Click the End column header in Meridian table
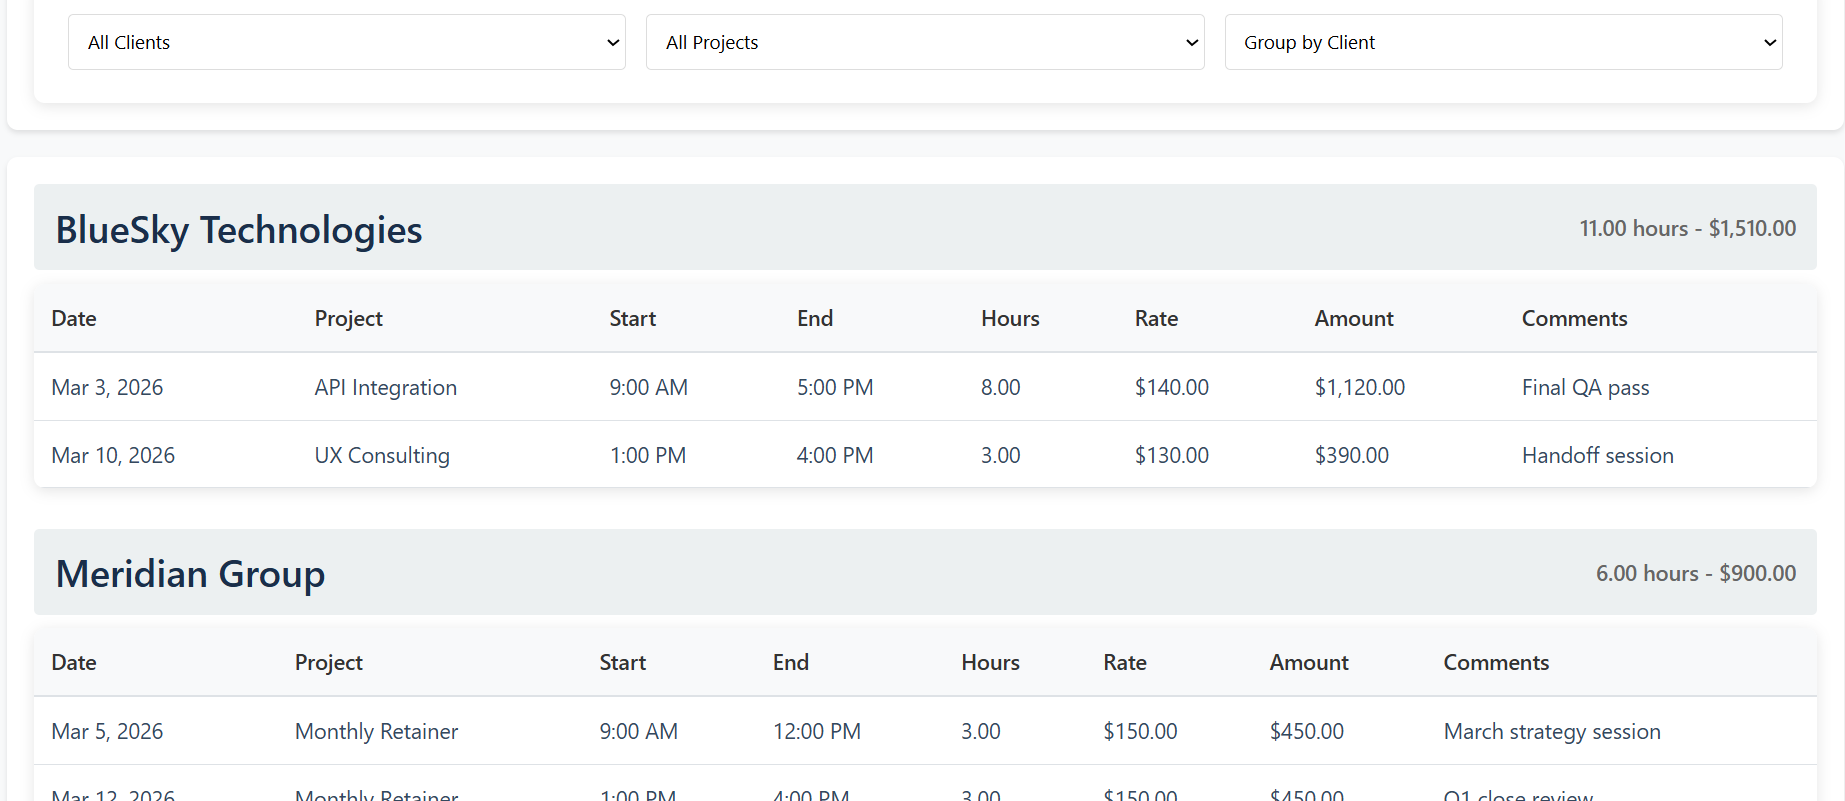Viewport: 1845px width, 801px height. [x=790, y=662]
